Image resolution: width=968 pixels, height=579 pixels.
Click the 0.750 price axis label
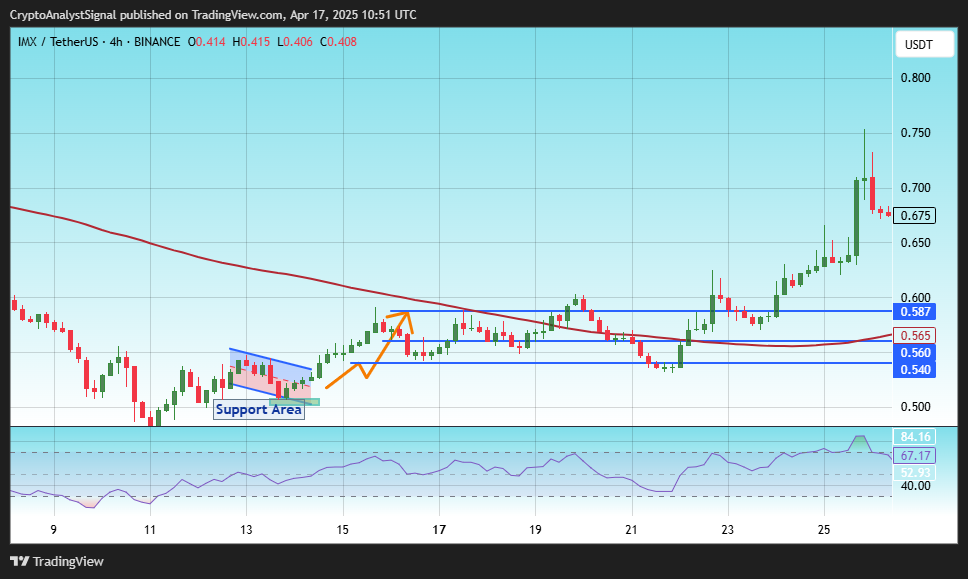point(916,133)
